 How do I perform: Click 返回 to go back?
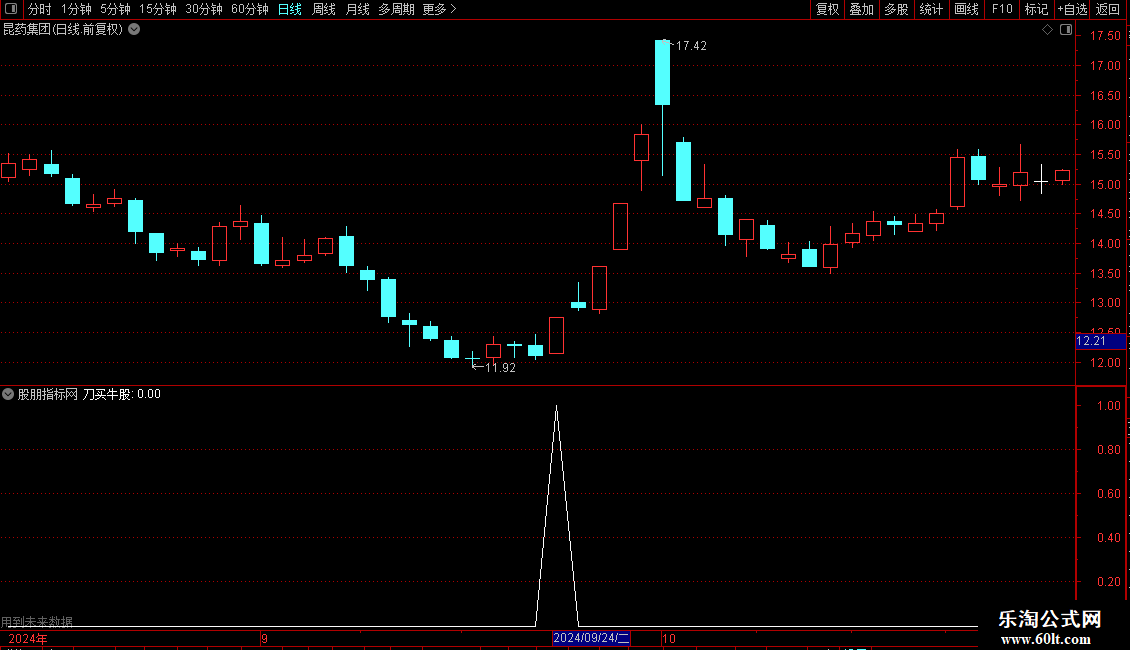(1108, 9)
